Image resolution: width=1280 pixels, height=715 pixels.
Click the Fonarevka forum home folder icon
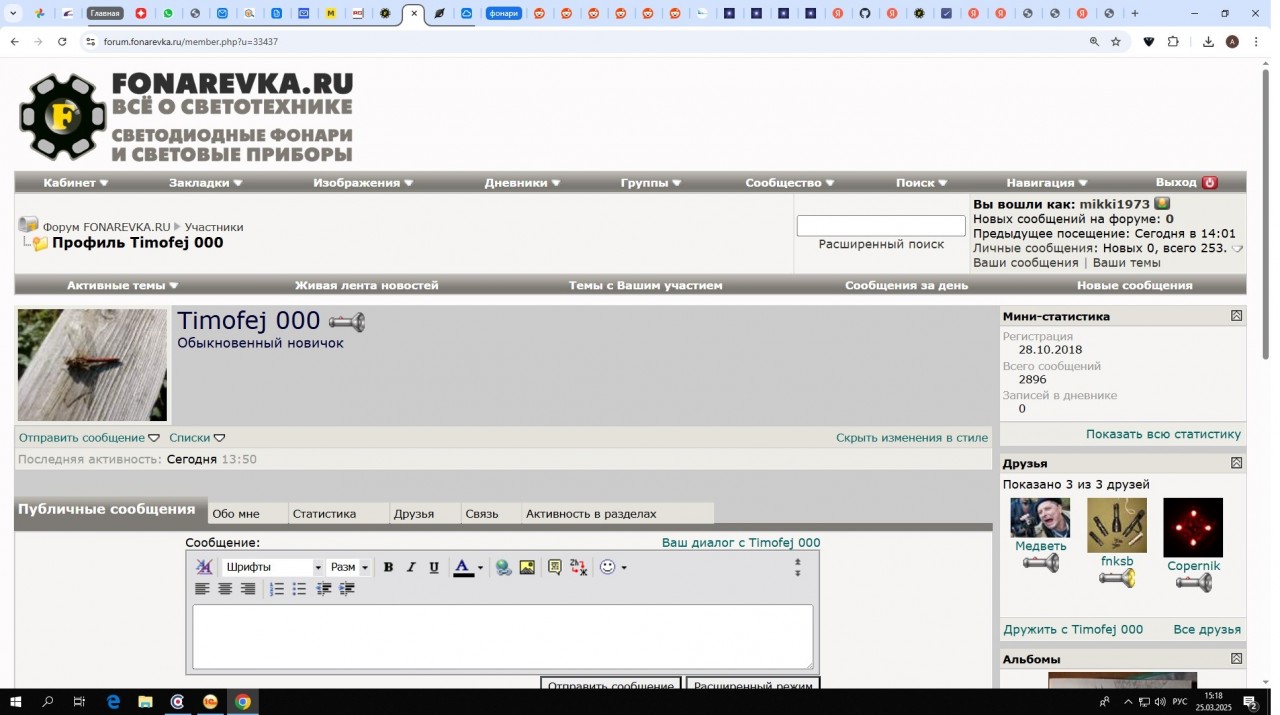pos(28,225)
